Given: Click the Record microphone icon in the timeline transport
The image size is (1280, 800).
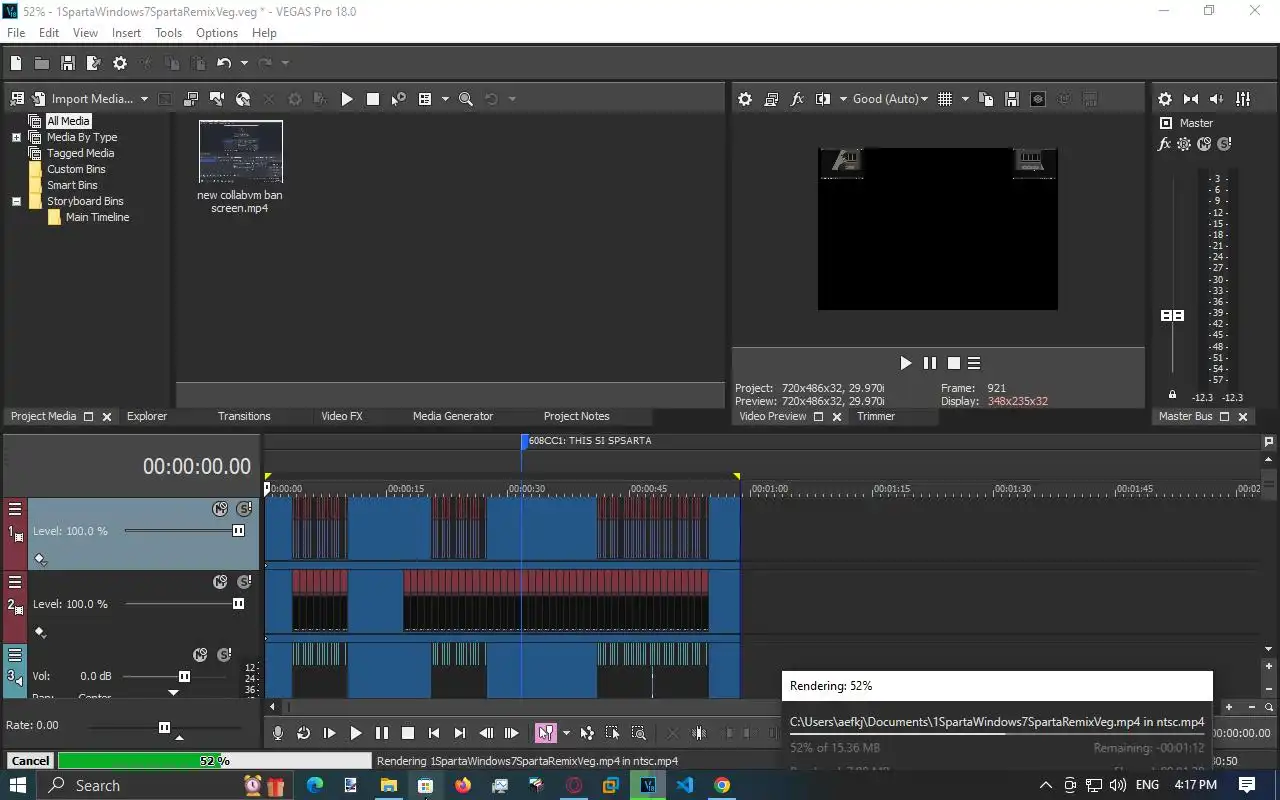Looking at the screenshot, I should [x=278, y=733].
